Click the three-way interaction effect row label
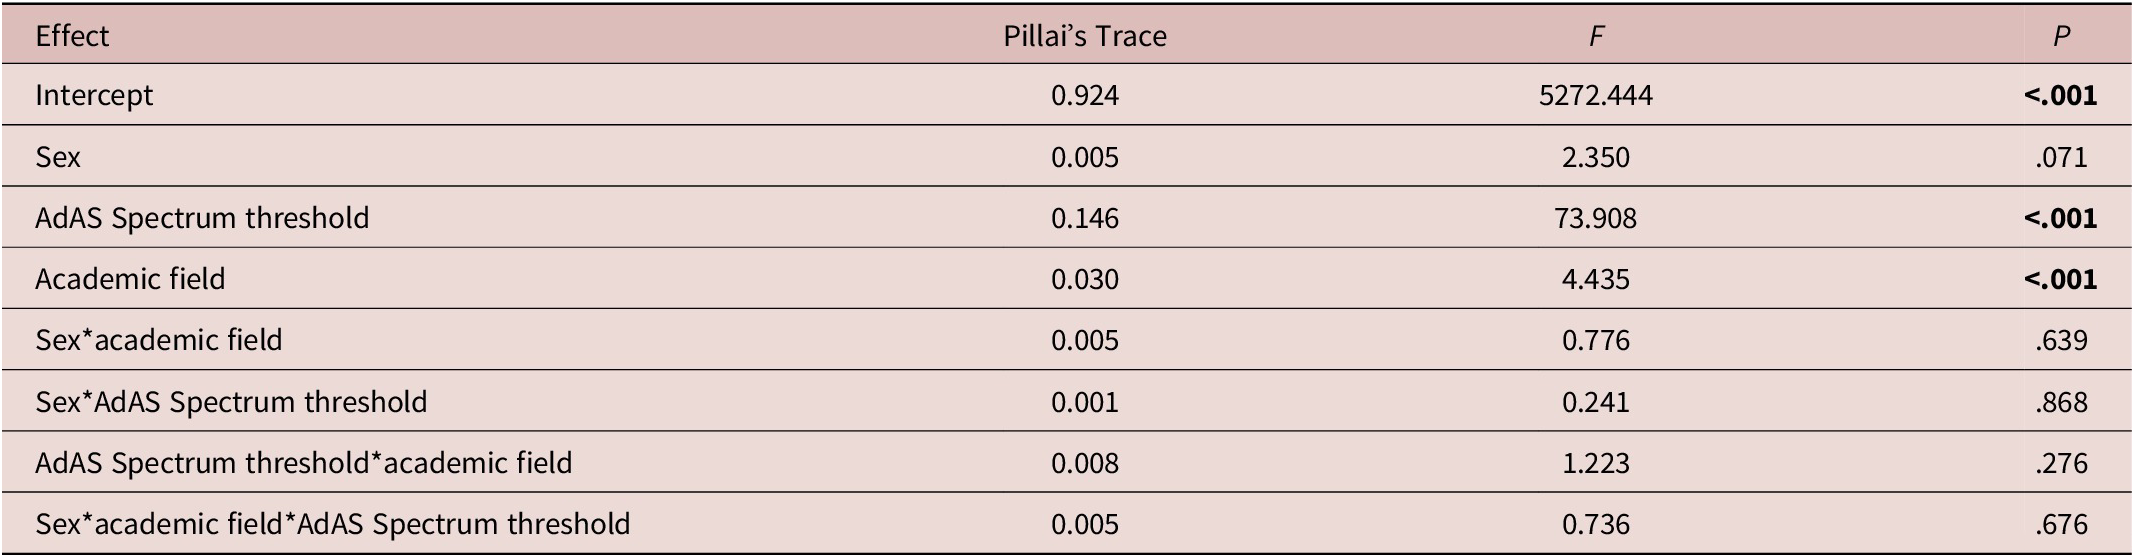This screenshot has height=557, width=2134. point(333,524)
